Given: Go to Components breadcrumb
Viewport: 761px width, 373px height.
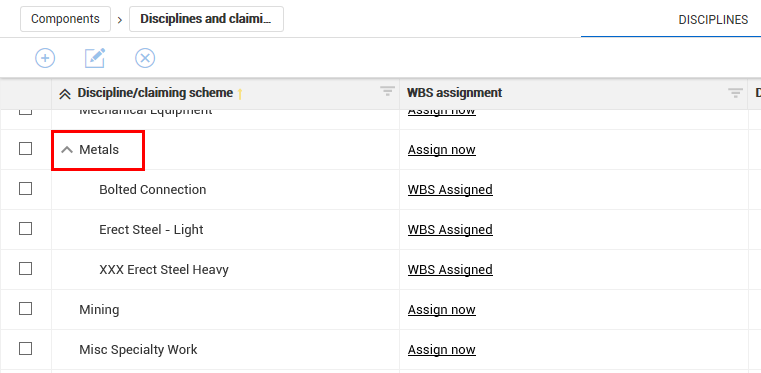Looking at the screenshot, I should pos(66,19).
